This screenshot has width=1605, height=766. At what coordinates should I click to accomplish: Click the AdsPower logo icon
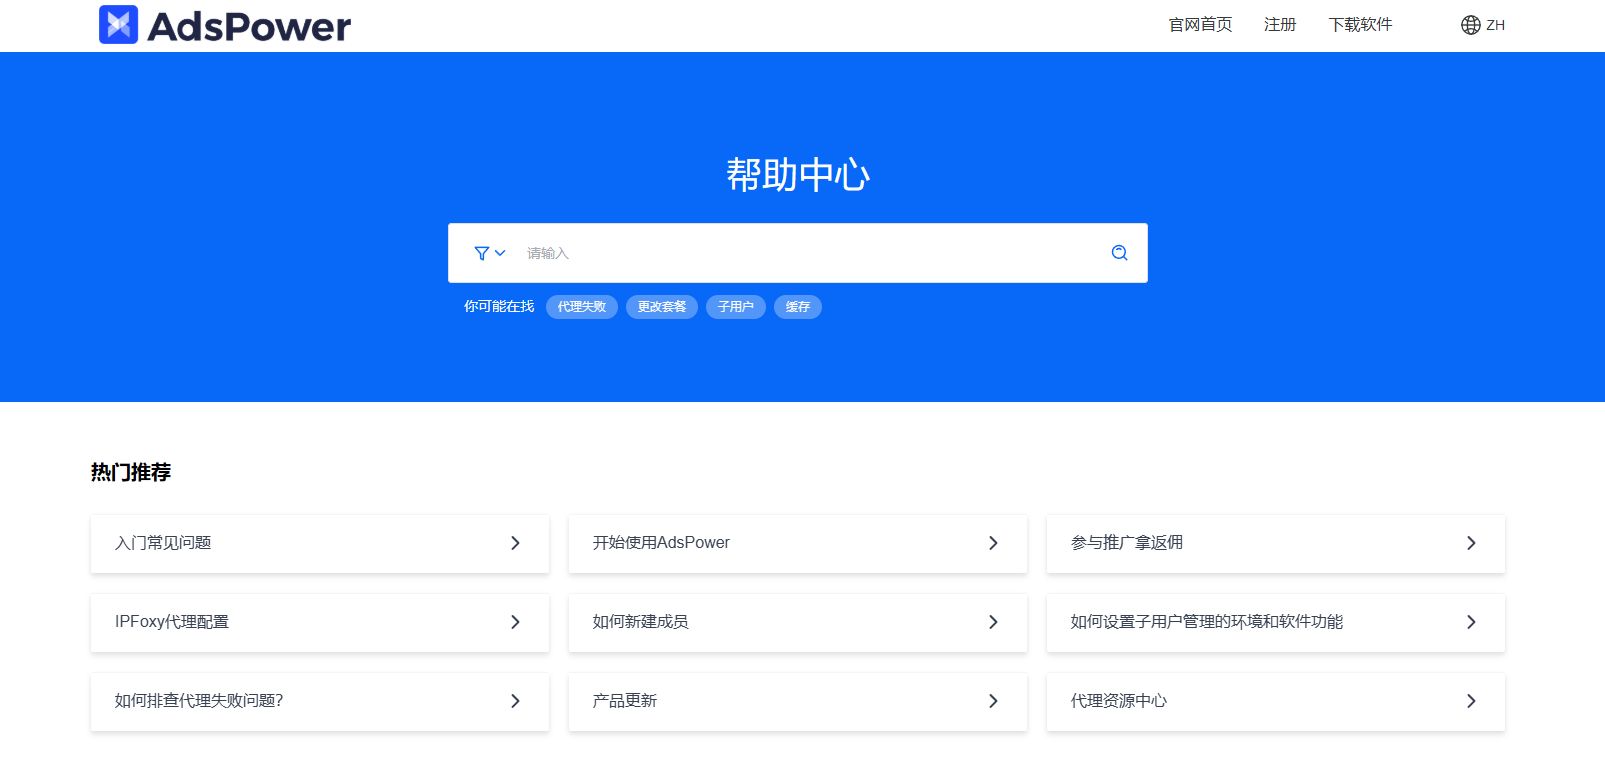[x=118, y=25]
